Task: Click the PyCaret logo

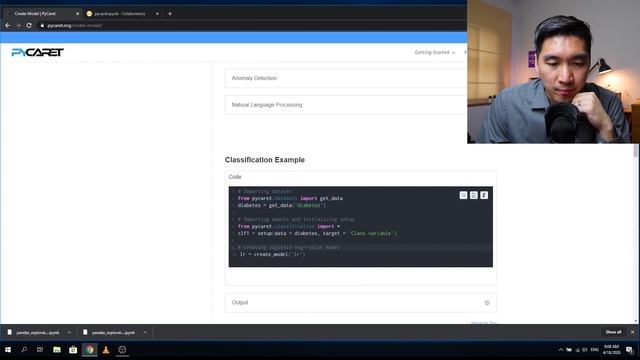Action: pyautogui.click(x=38, y=52)
